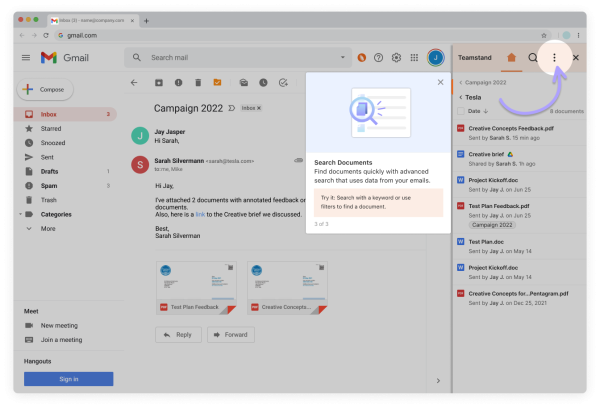Open search options dropdown arrow in search bar
The image size is (600, 408).
coord(342,57)
